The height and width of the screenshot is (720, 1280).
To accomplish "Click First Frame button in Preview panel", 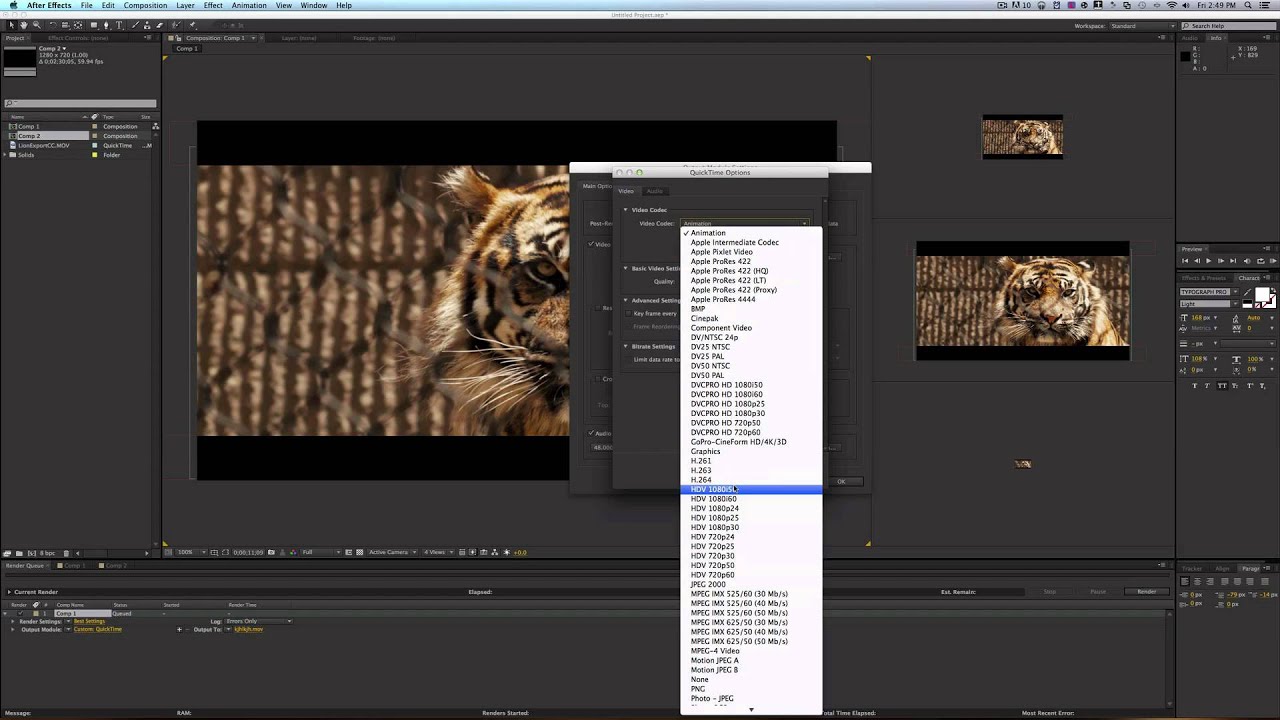I will click(x=1185, y=261).
